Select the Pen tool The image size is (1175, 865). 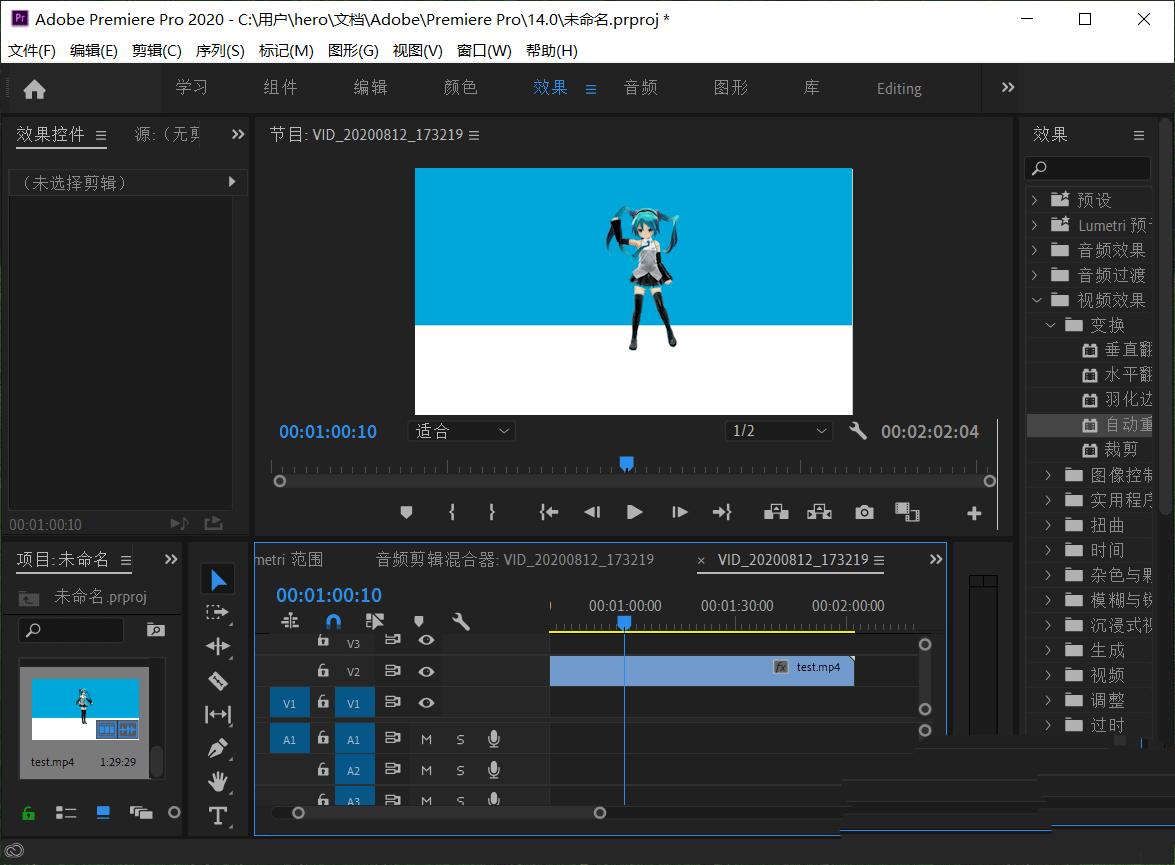click(218, 748)
